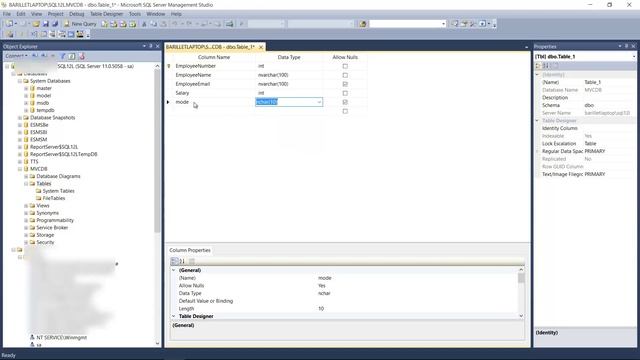Uncheck Allow Nulls for EmployeeEmail
This screenshot has width=640, height=360.
tap(345, 84)
